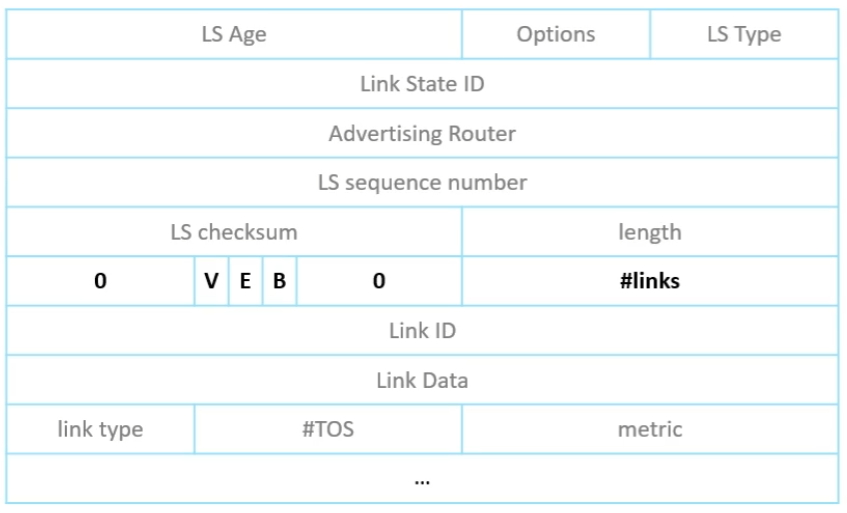This screenshot has height=513, width=847.
Task: Select the #TOS field cell
Action: pyautogui.click(x=328, y=429)
